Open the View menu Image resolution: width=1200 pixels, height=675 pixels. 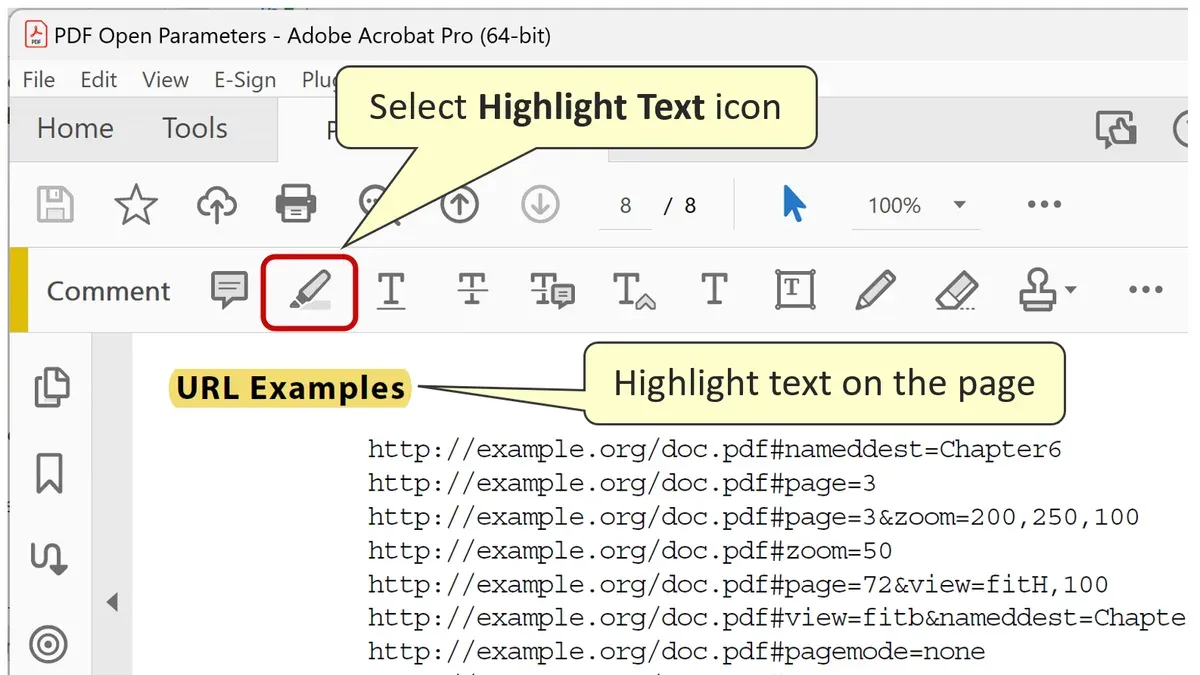click(x=165, y=80)
